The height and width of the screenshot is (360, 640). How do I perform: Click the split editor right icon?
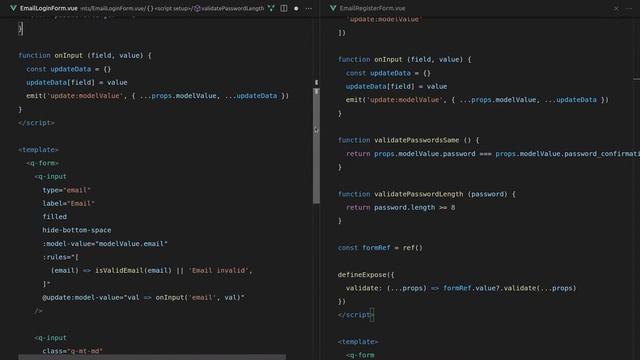[x=284, y=8]
